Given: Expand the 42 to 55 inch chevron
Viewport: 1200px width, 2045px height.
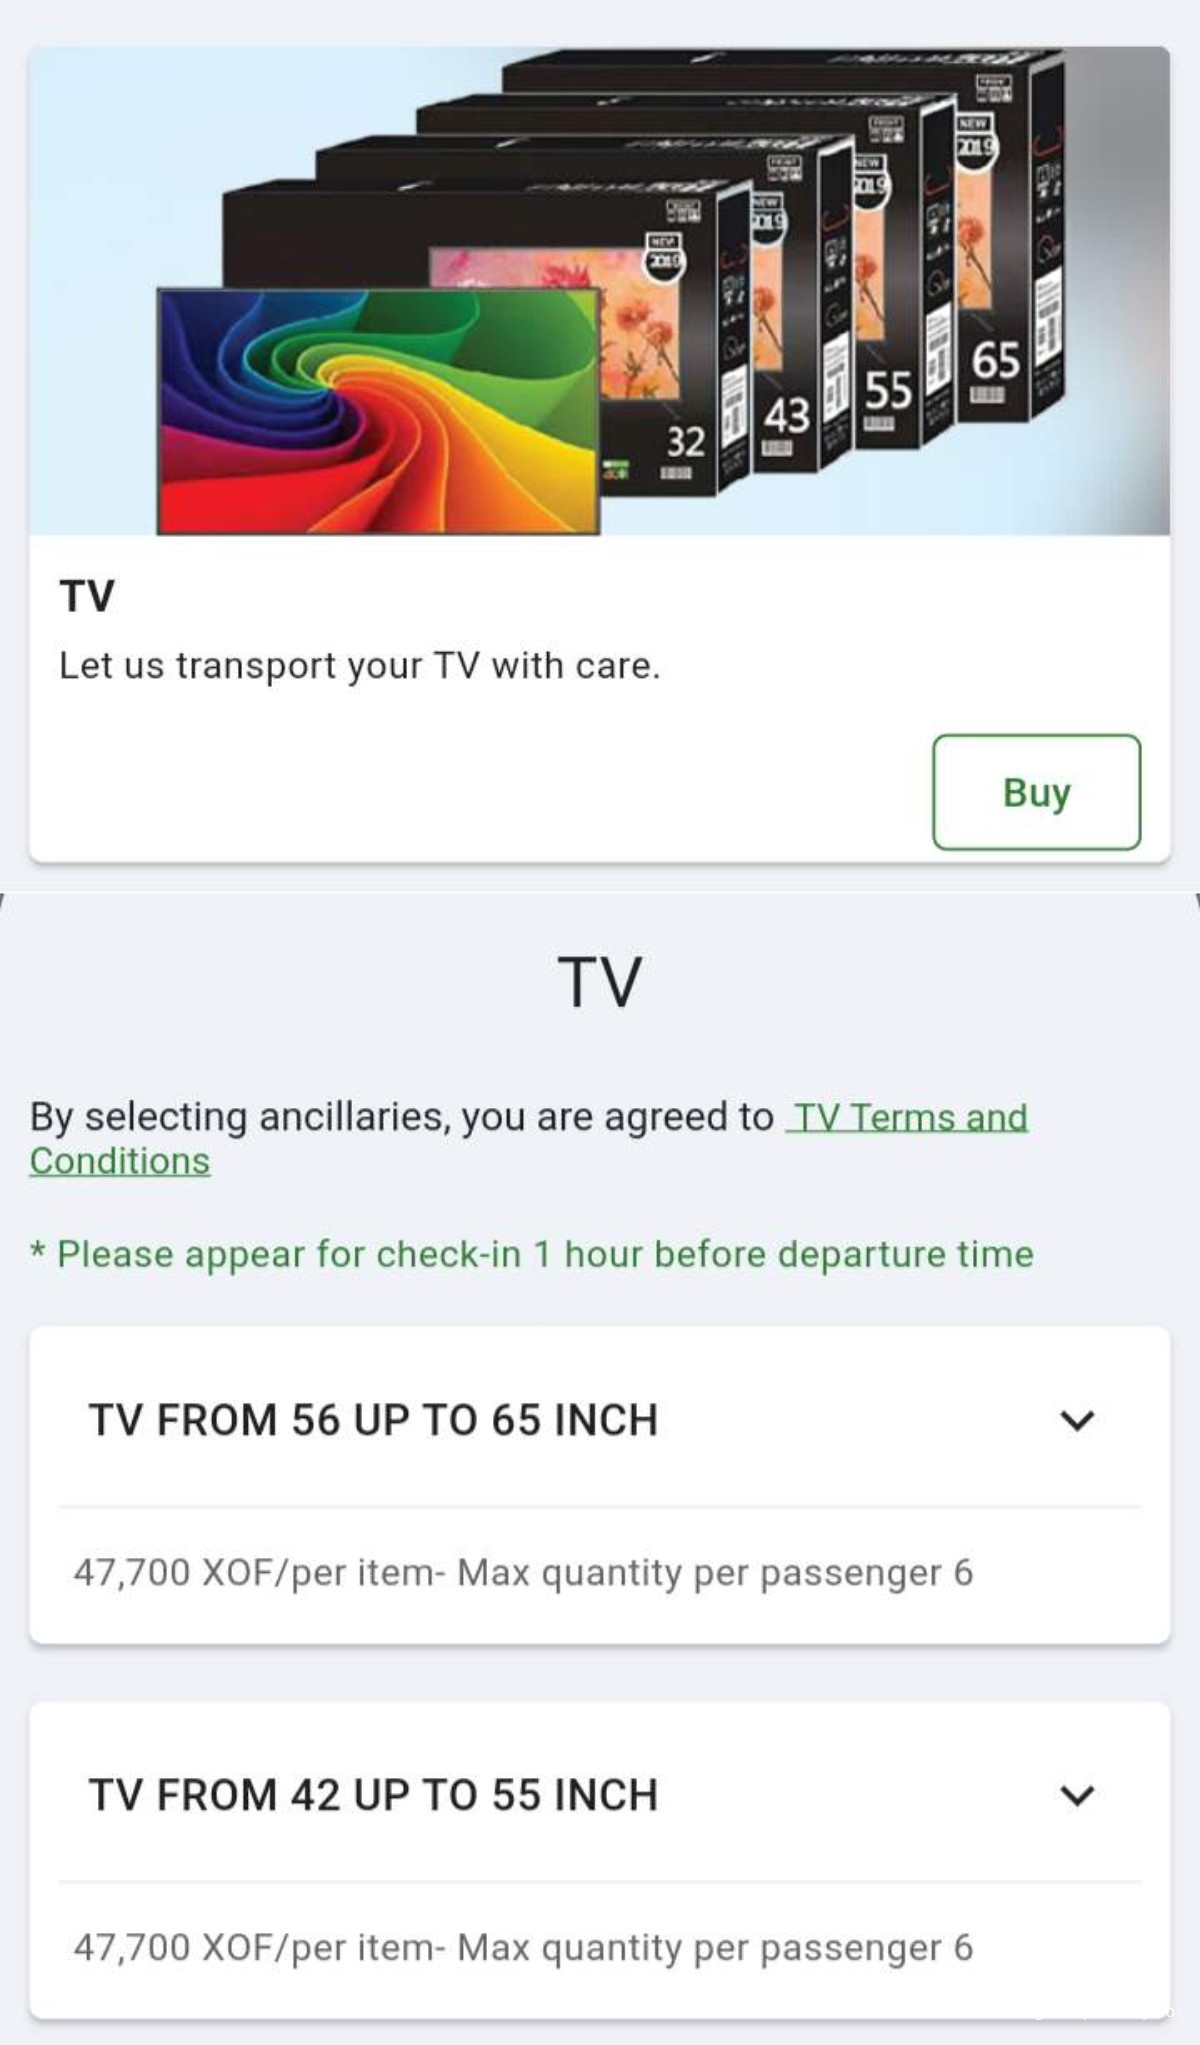Looking at the screenshot, I should (x=1077, y=1795).
